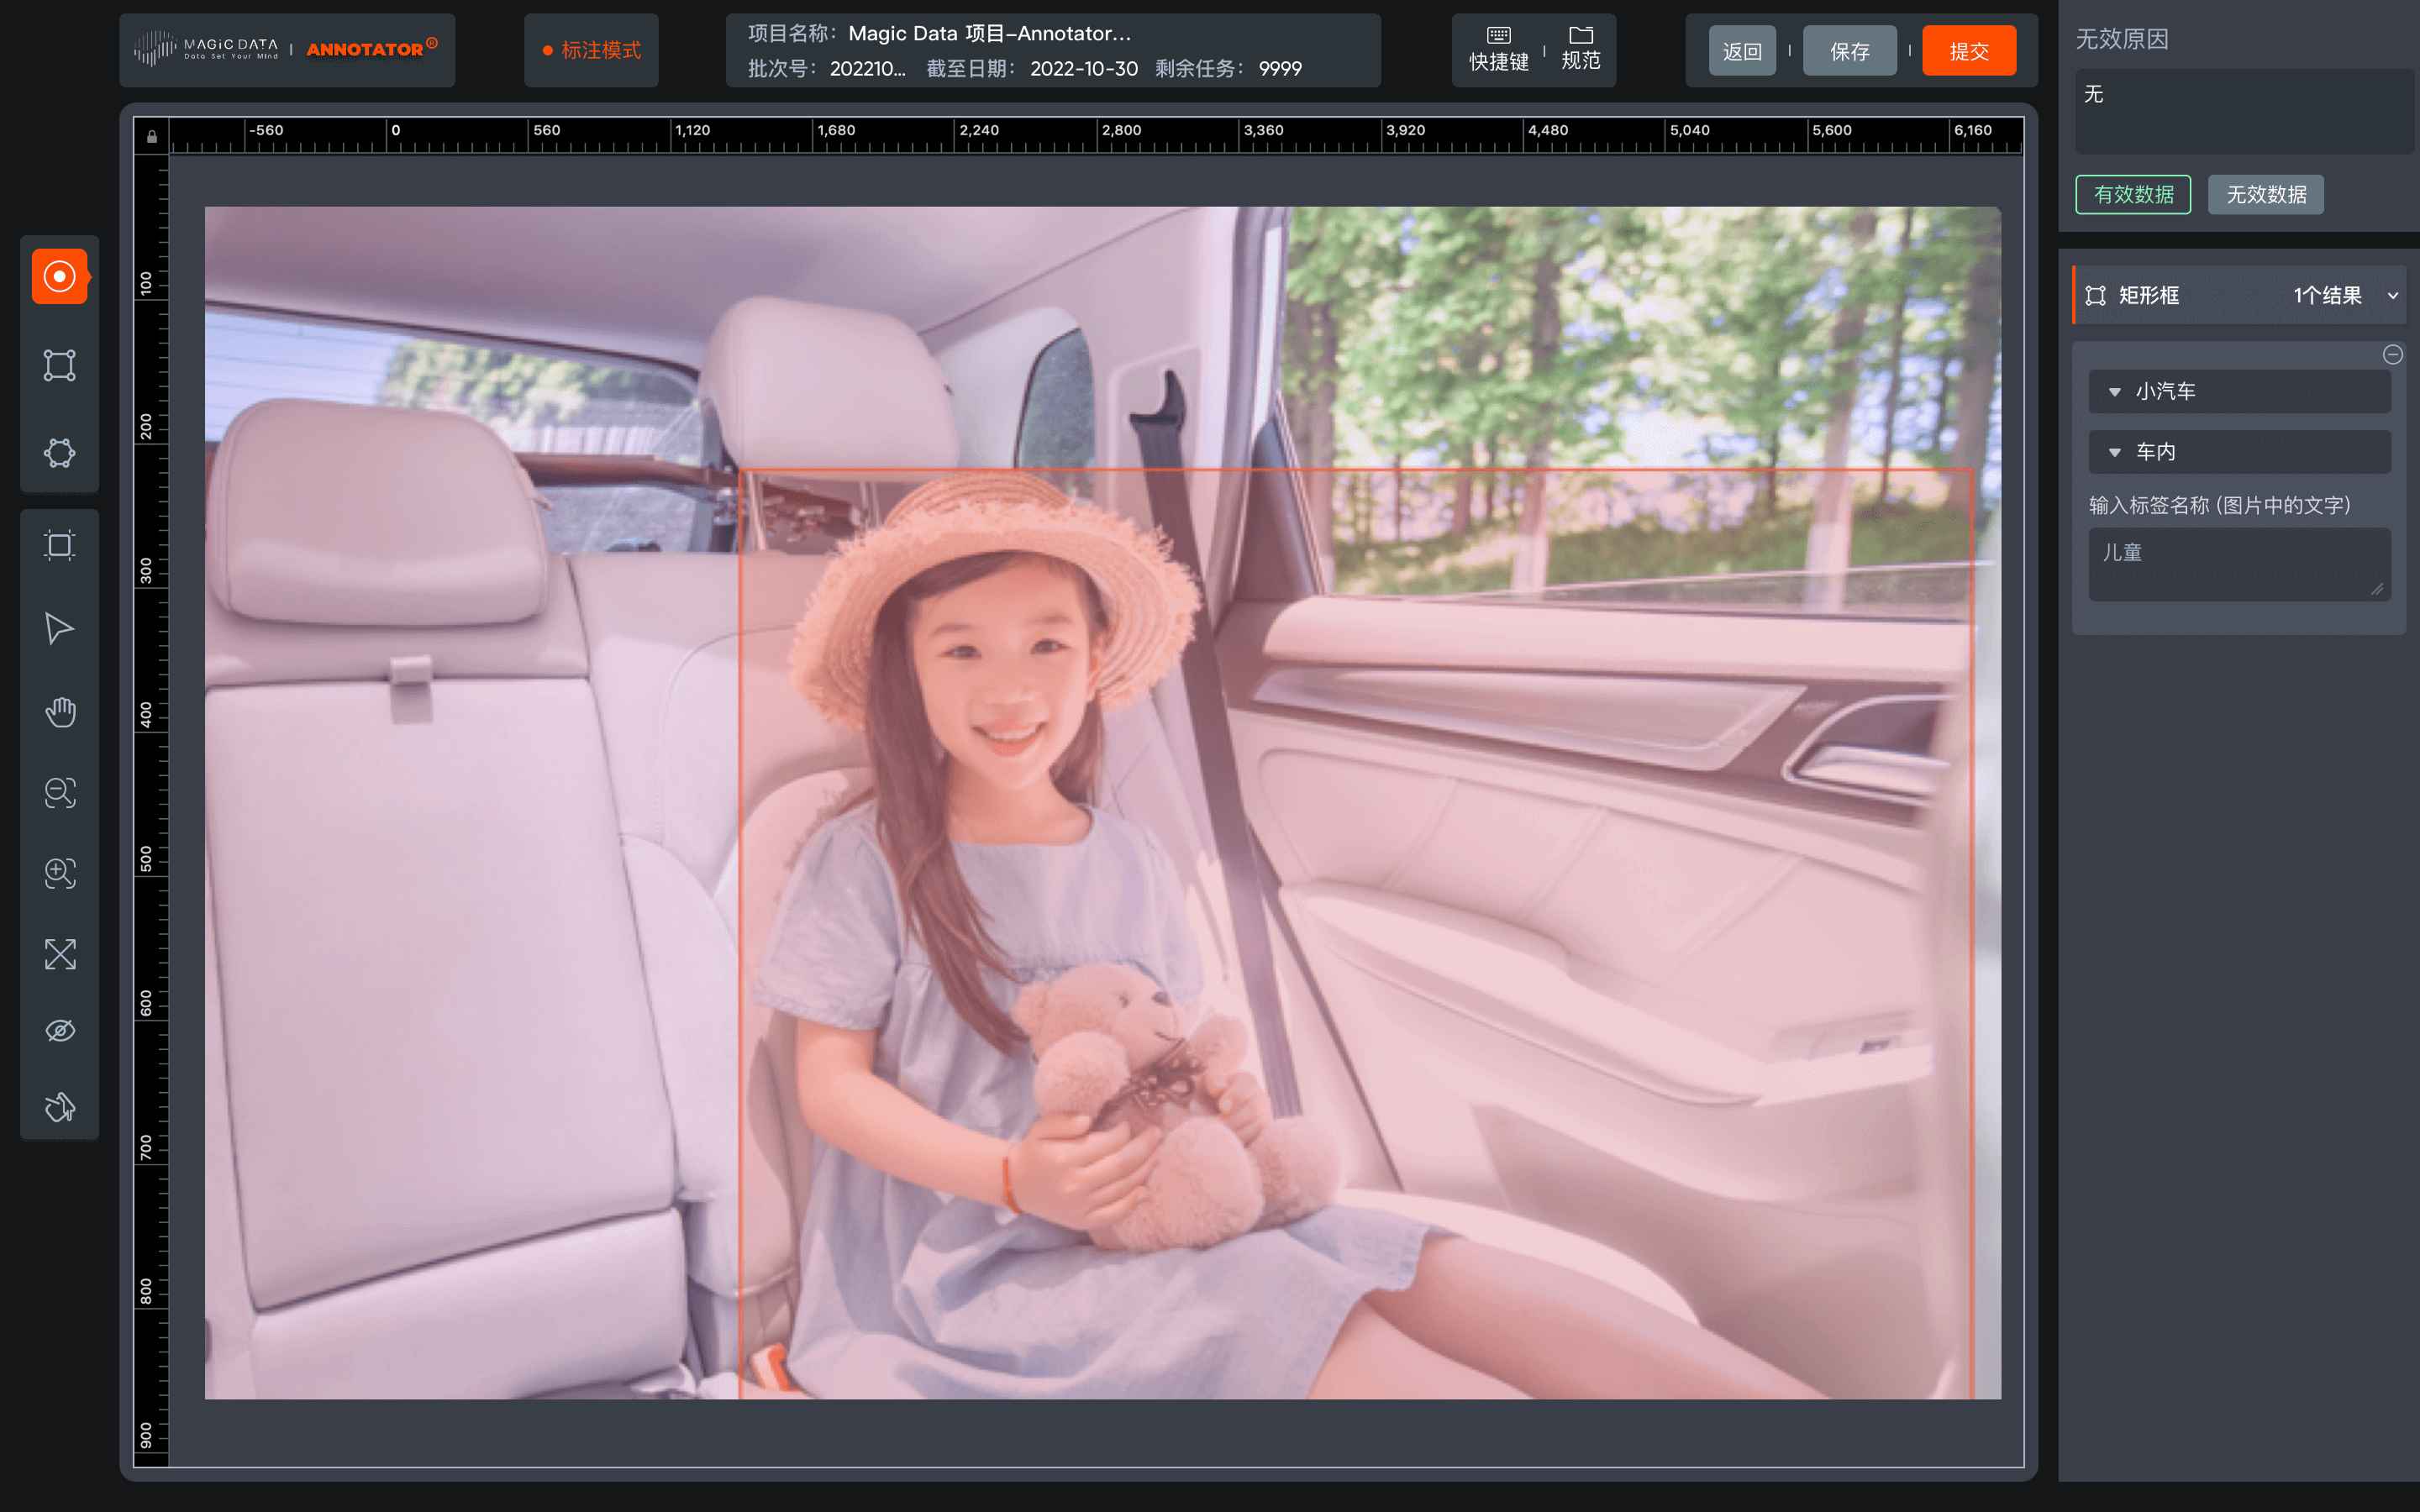Screen dimensions: 2420x1512
Task: Open the 规范 specifications panel
Action: (x=1580, y=50)
